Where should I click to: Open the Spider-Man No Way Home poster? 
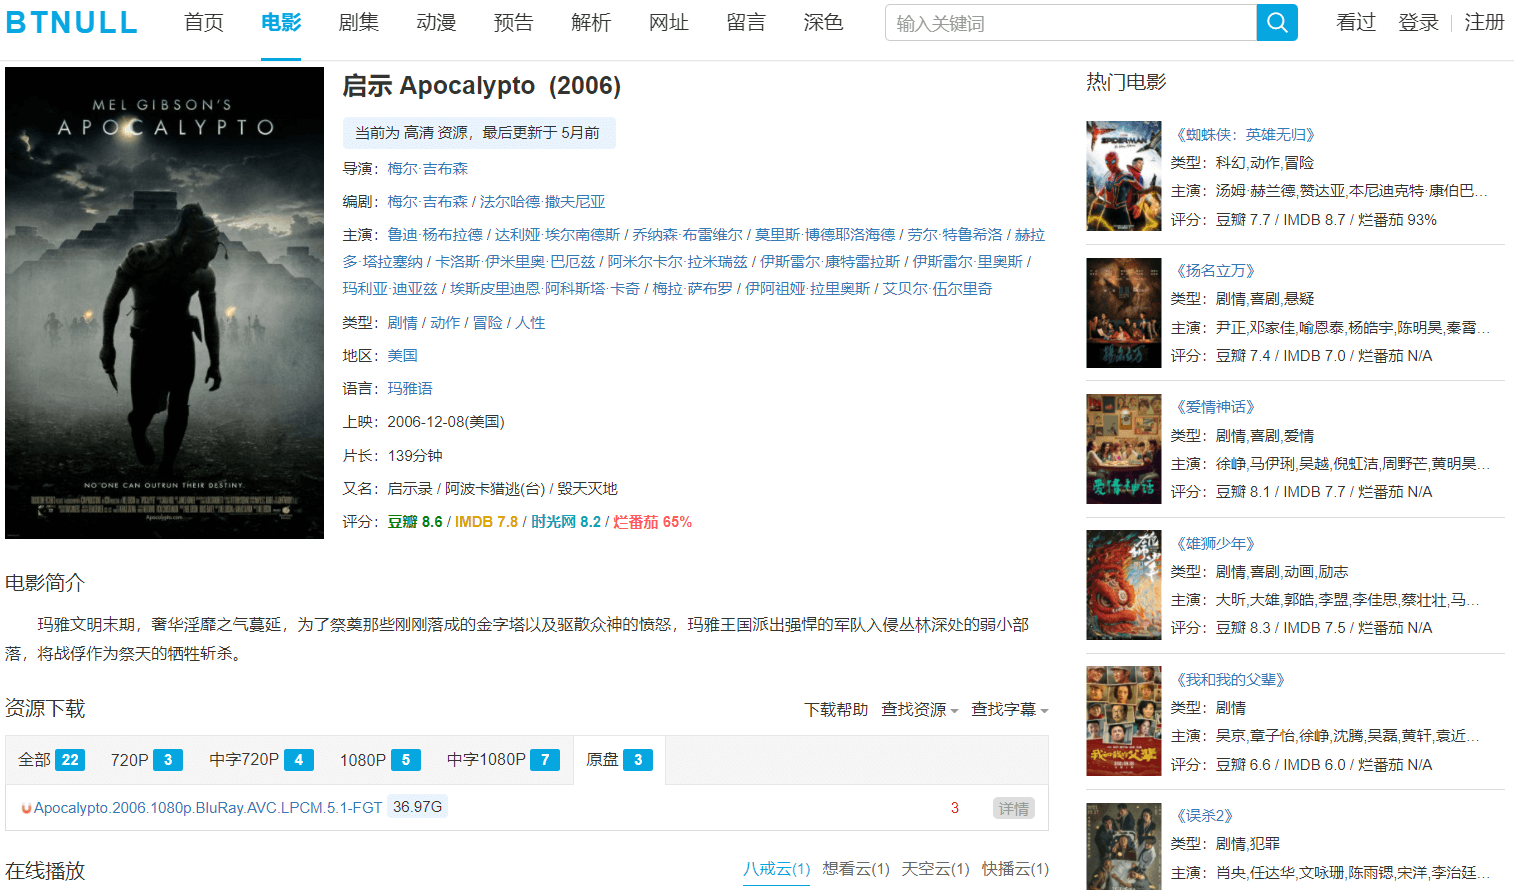[1123, 176]
